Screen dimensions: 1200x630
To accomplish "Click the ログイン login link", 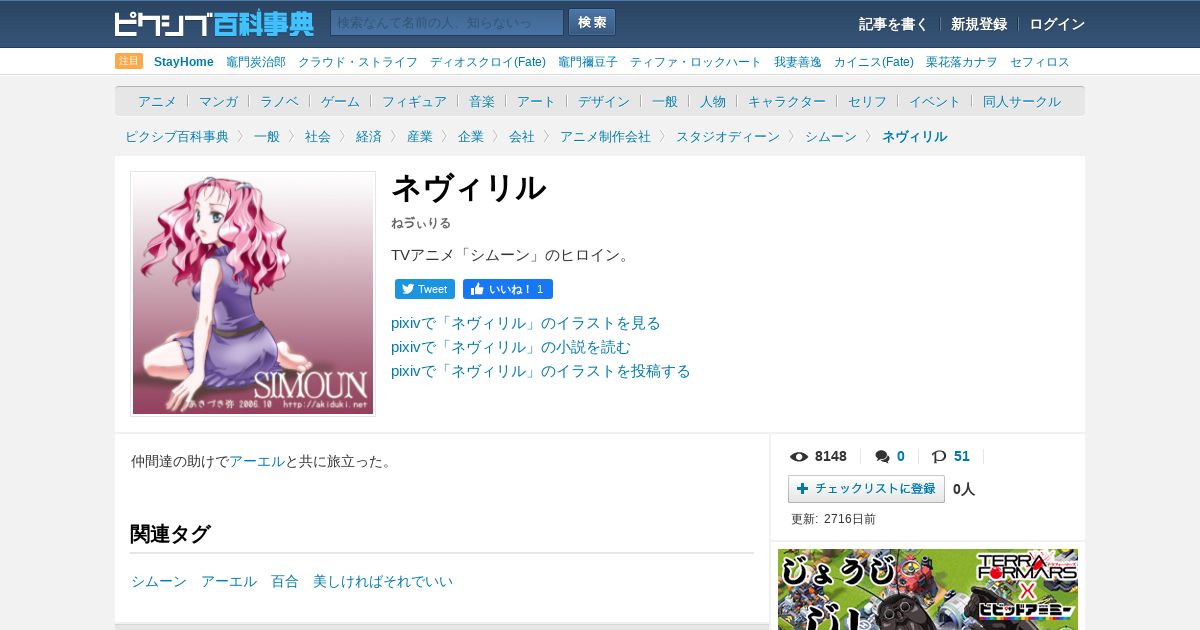I will (1057, 24).
